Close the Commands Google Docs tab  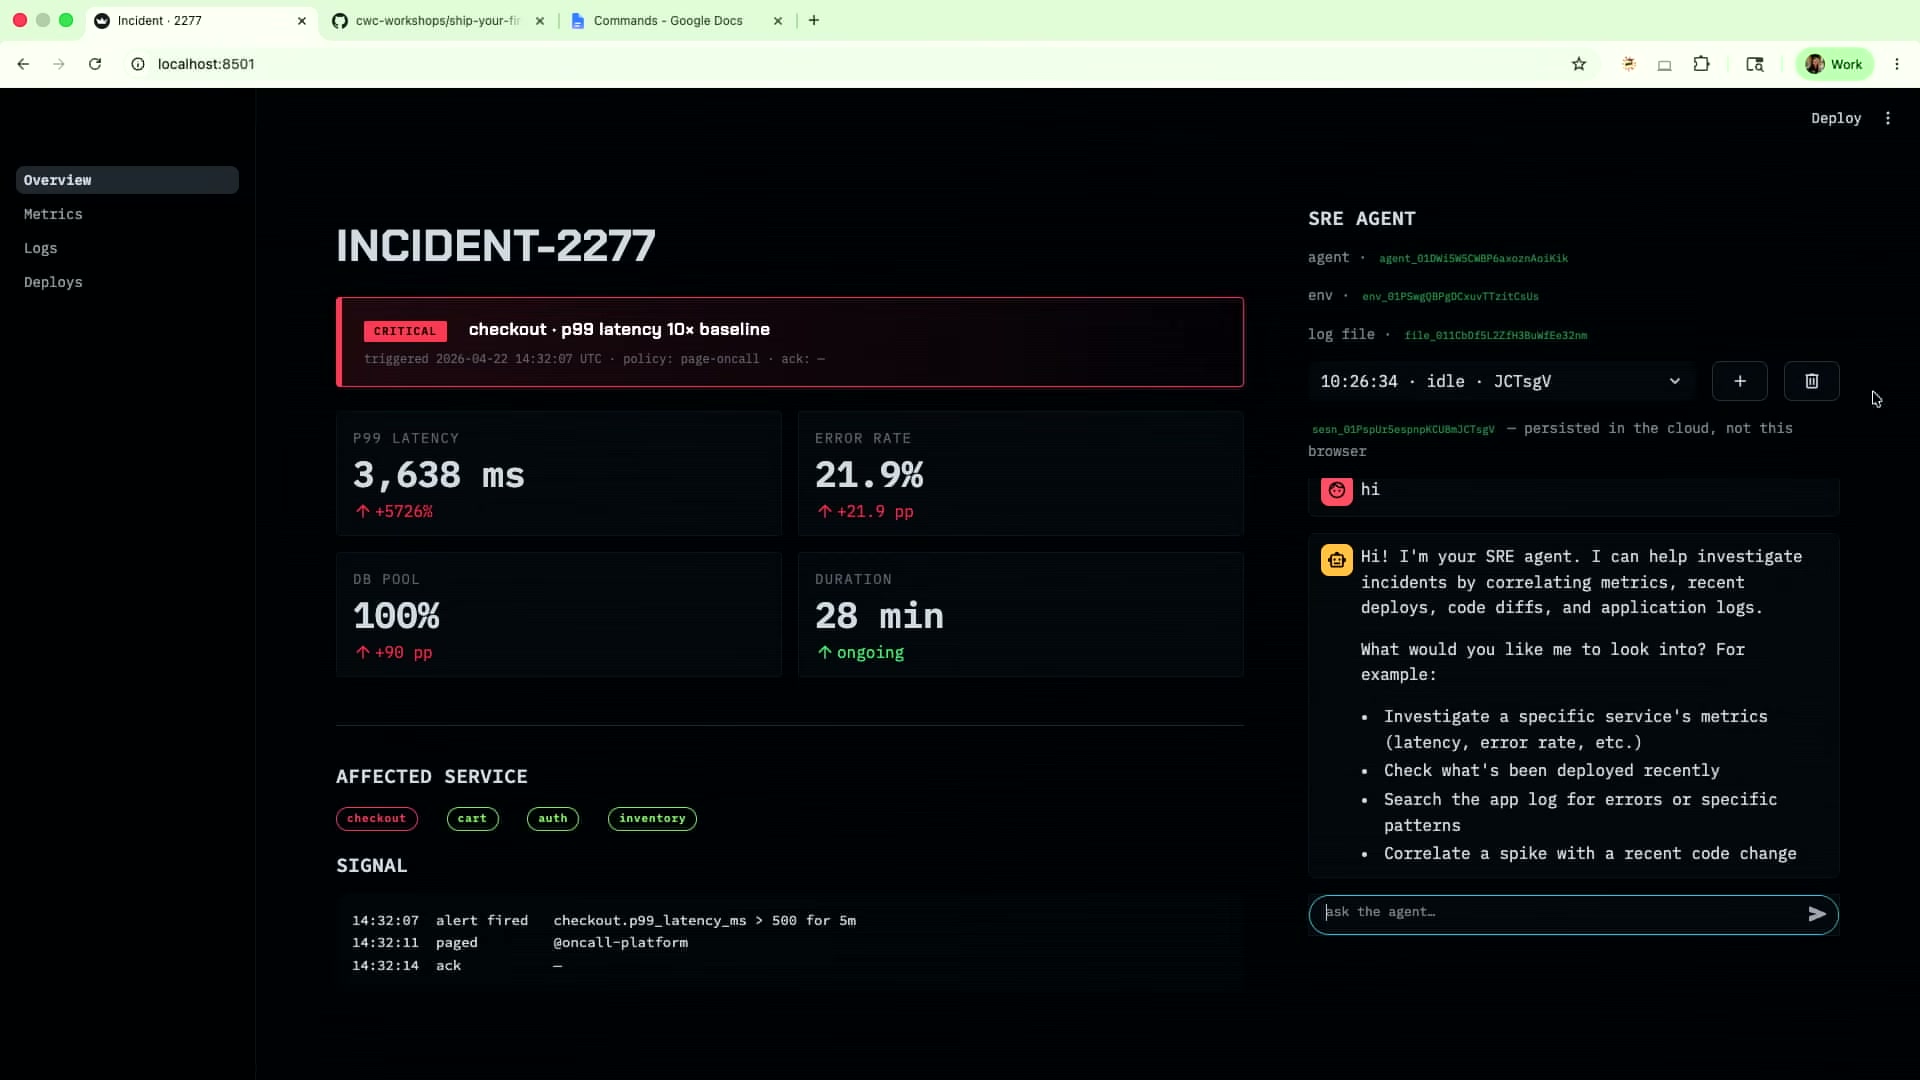click(778, 20)
